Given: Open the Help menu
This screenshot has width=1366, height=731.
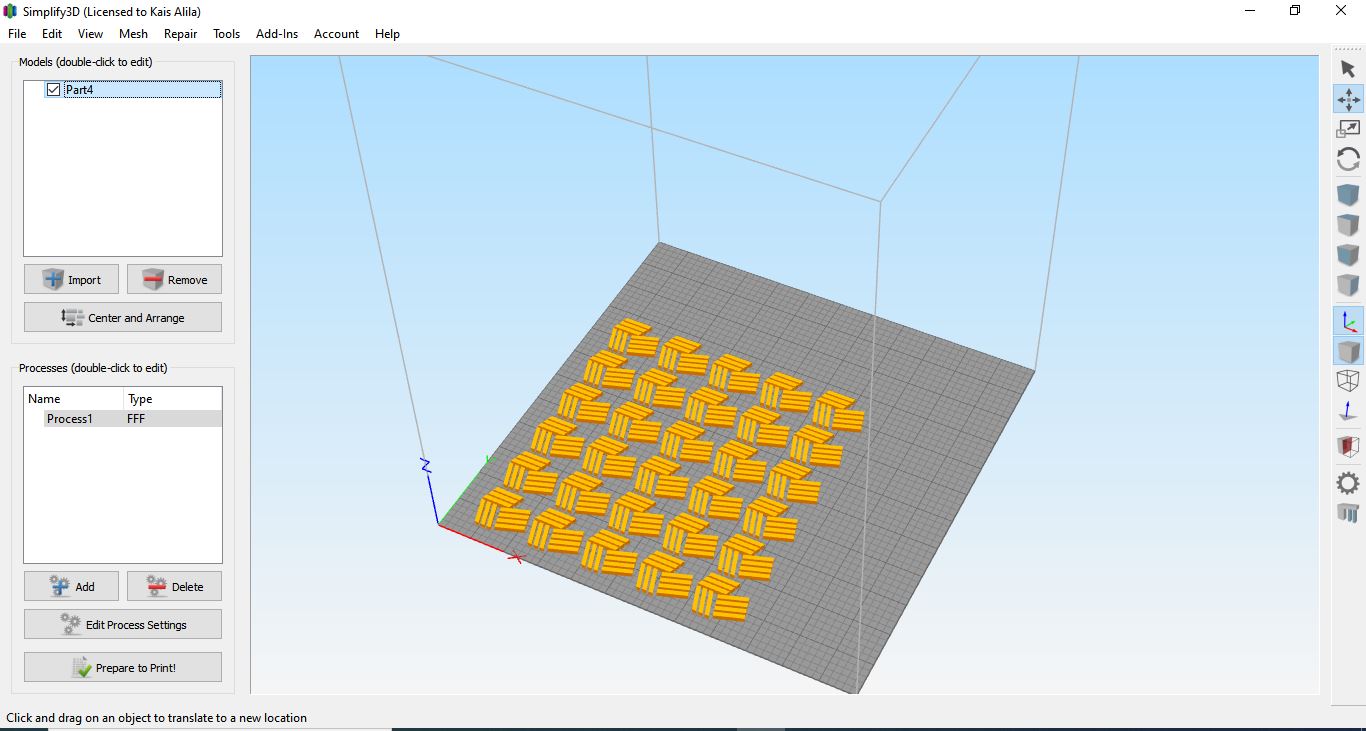Looking at the screenshot, I should (387, 33).
